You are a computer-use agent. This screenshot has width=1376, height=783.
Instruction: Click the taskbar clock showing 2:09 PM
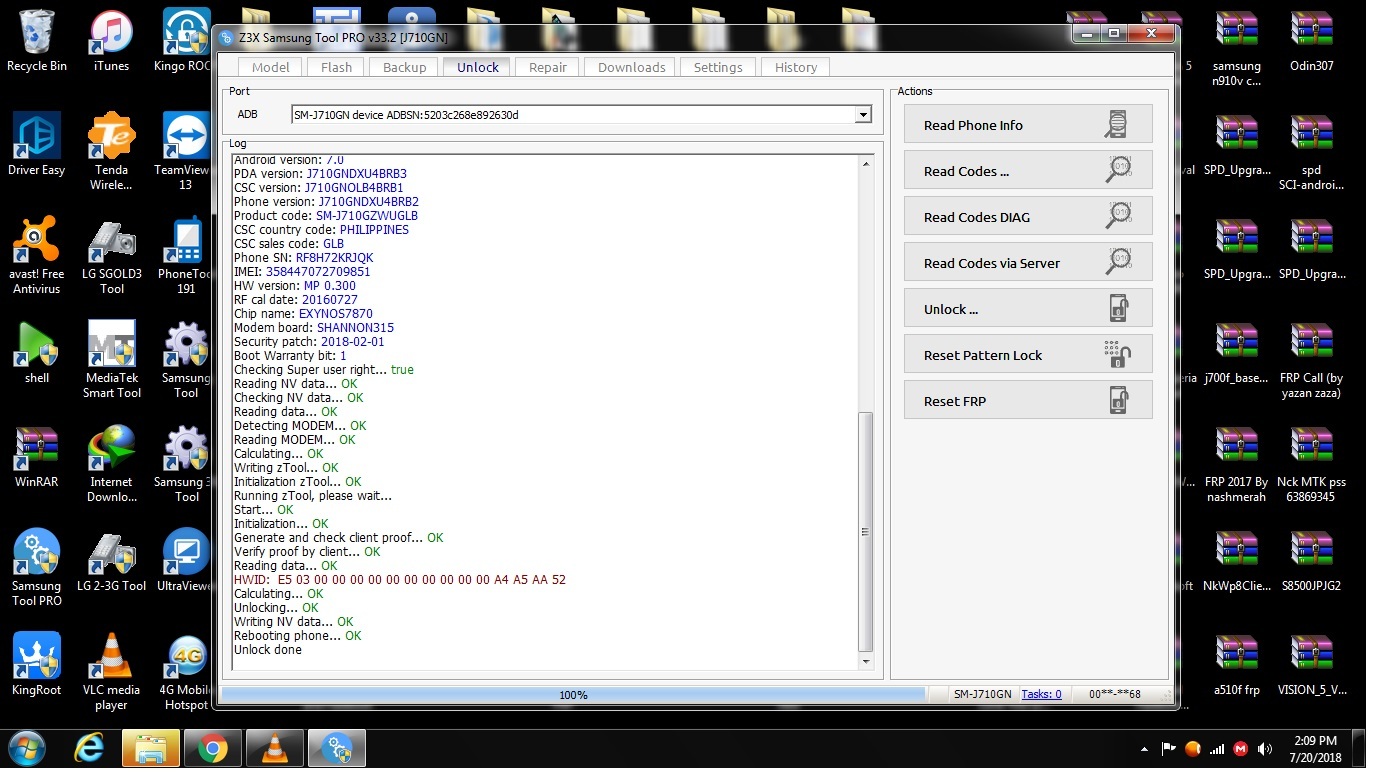(x=1314, y=748)
